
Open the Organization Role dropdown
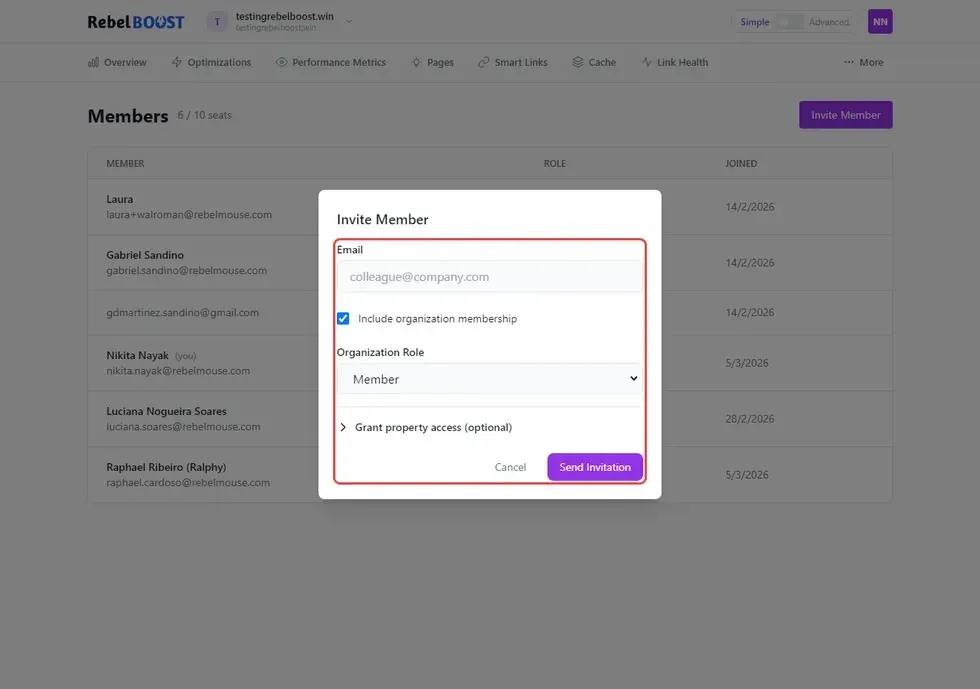(489, 379)
